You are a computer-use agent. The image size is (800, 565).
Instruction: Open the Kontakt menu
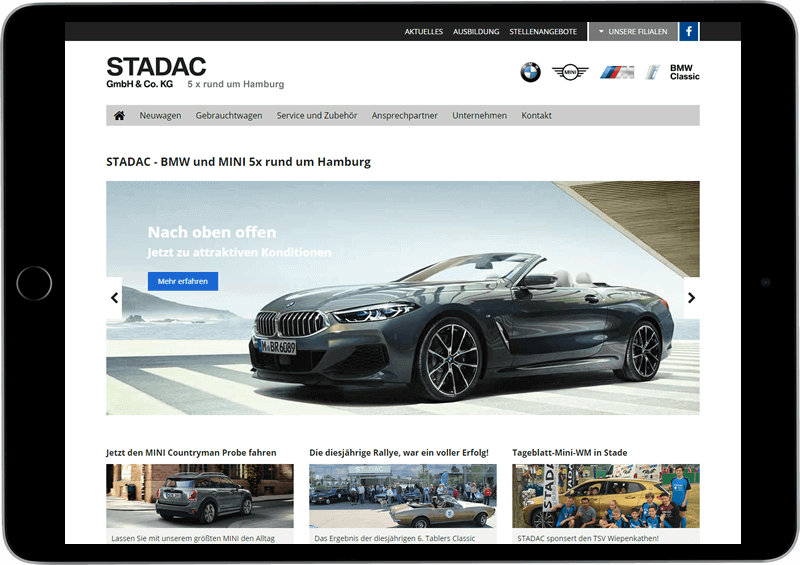pos(536,115)
